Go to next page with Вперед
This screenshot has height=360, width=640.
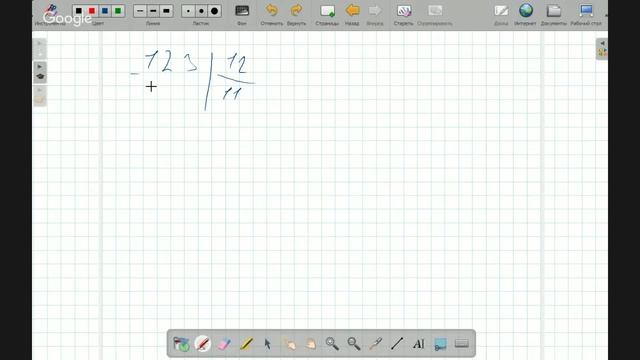tap(375, 10)
